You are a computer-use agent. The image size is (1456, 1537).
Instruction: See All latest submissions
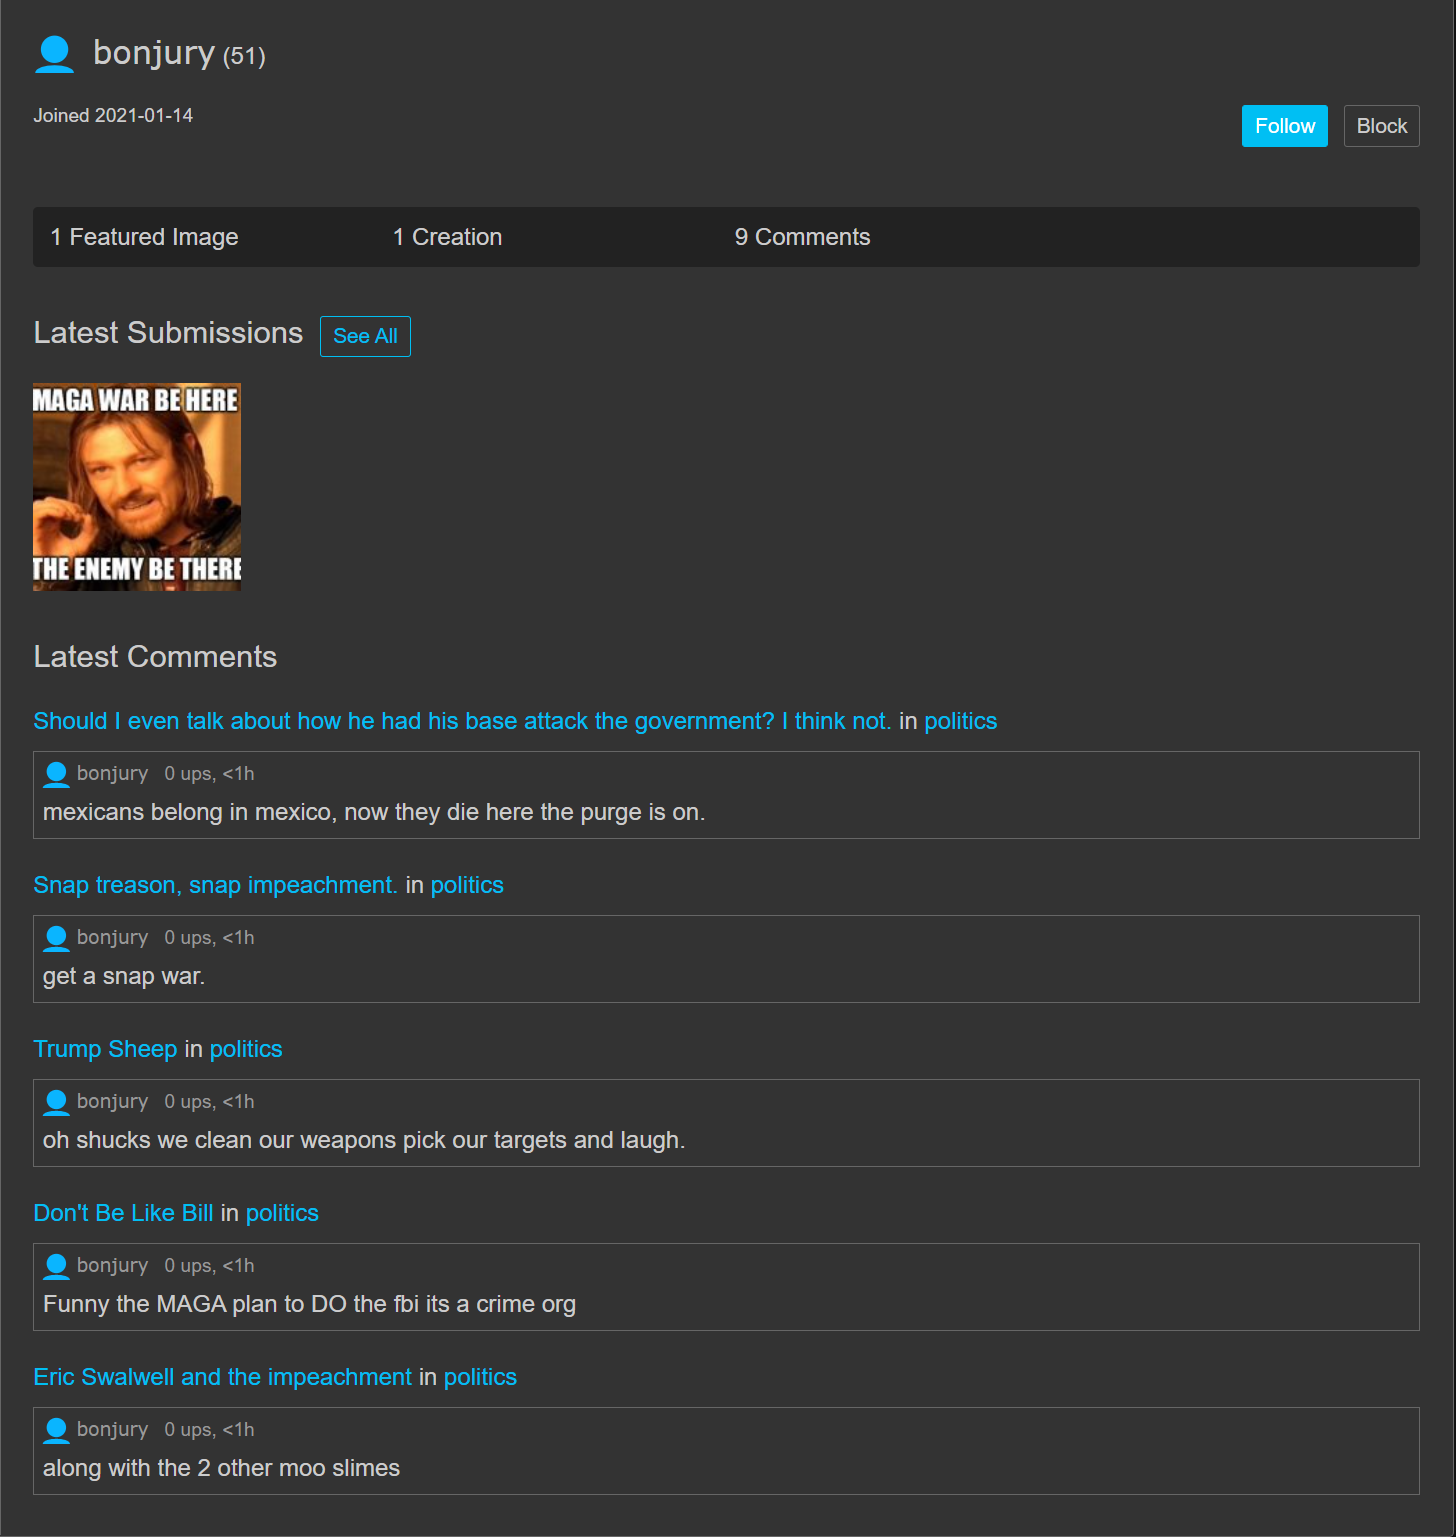coord(365,336)
